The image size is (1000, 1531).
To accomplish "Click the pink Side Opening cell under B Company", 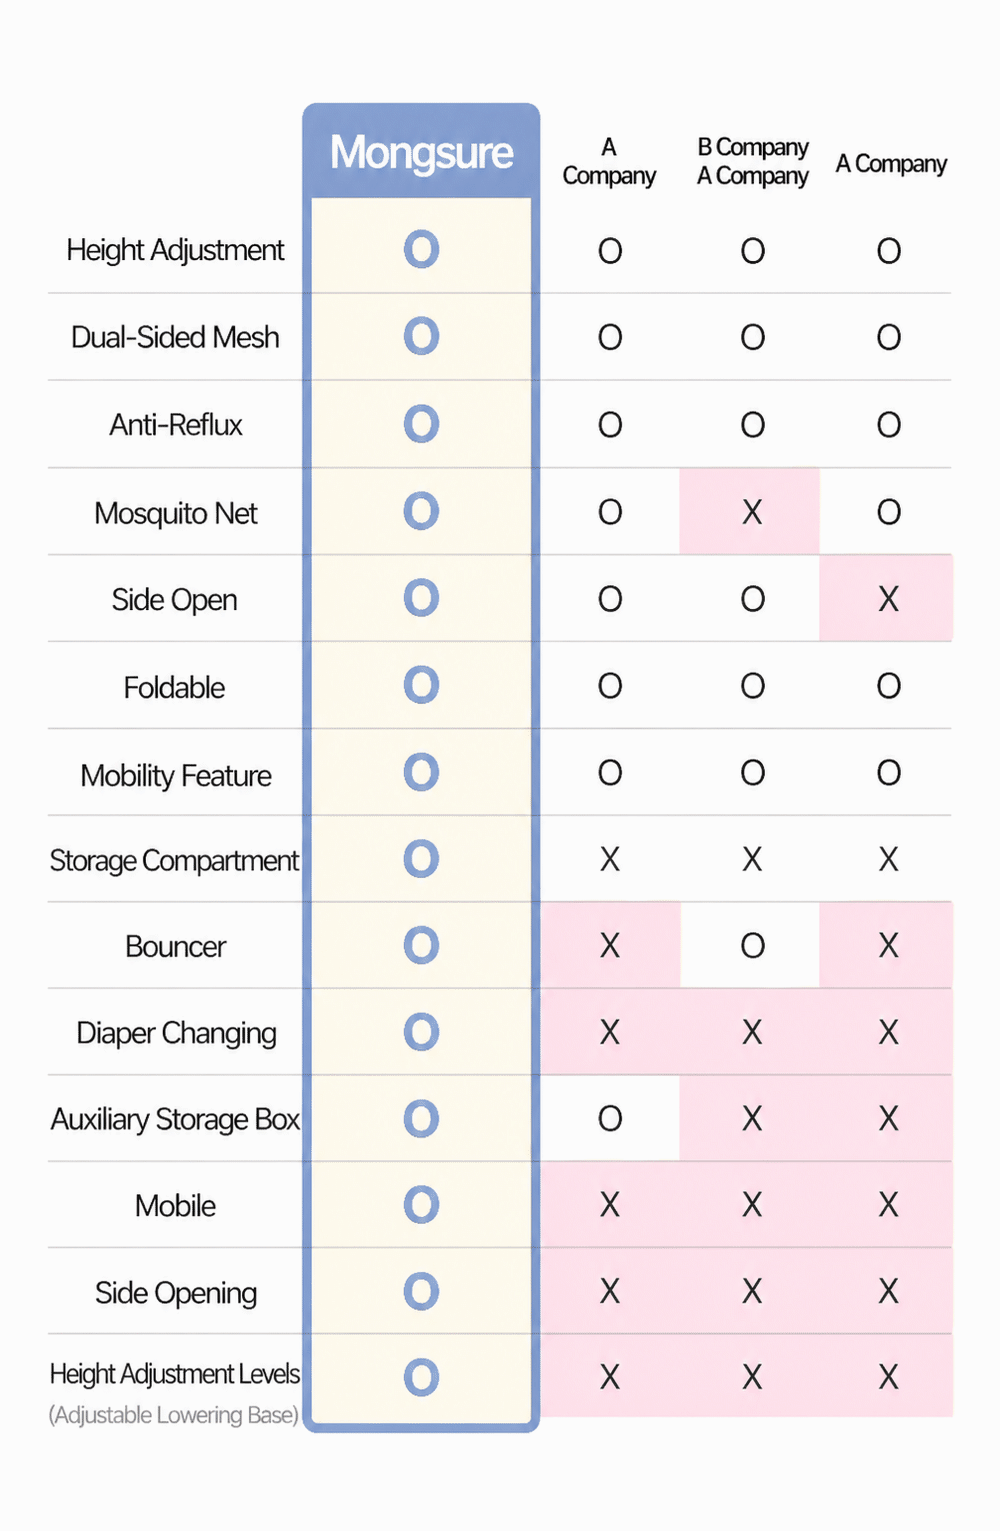I will (752, 1291).
